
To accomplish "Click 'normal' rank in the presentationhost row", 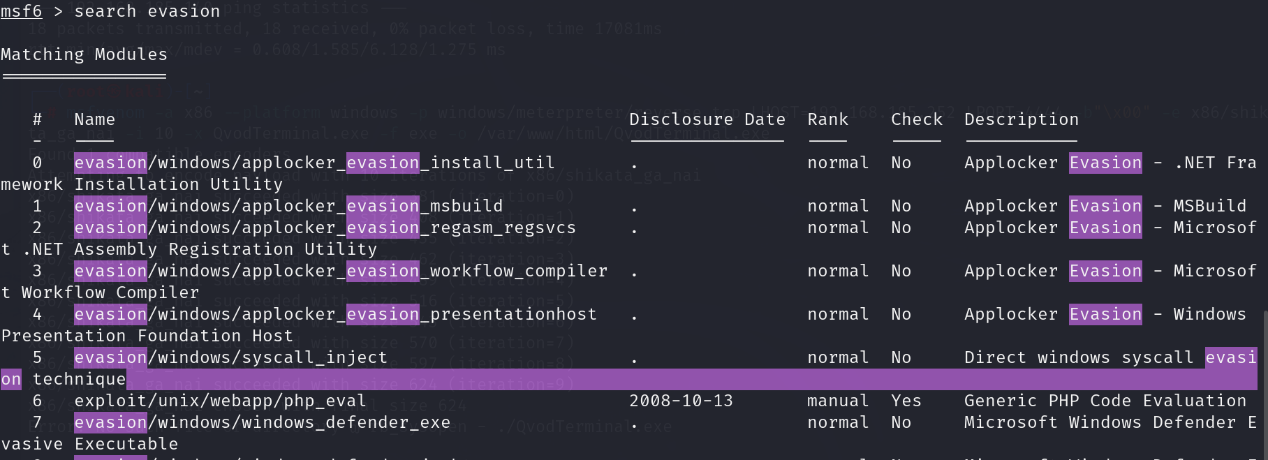I will (839, 314).
